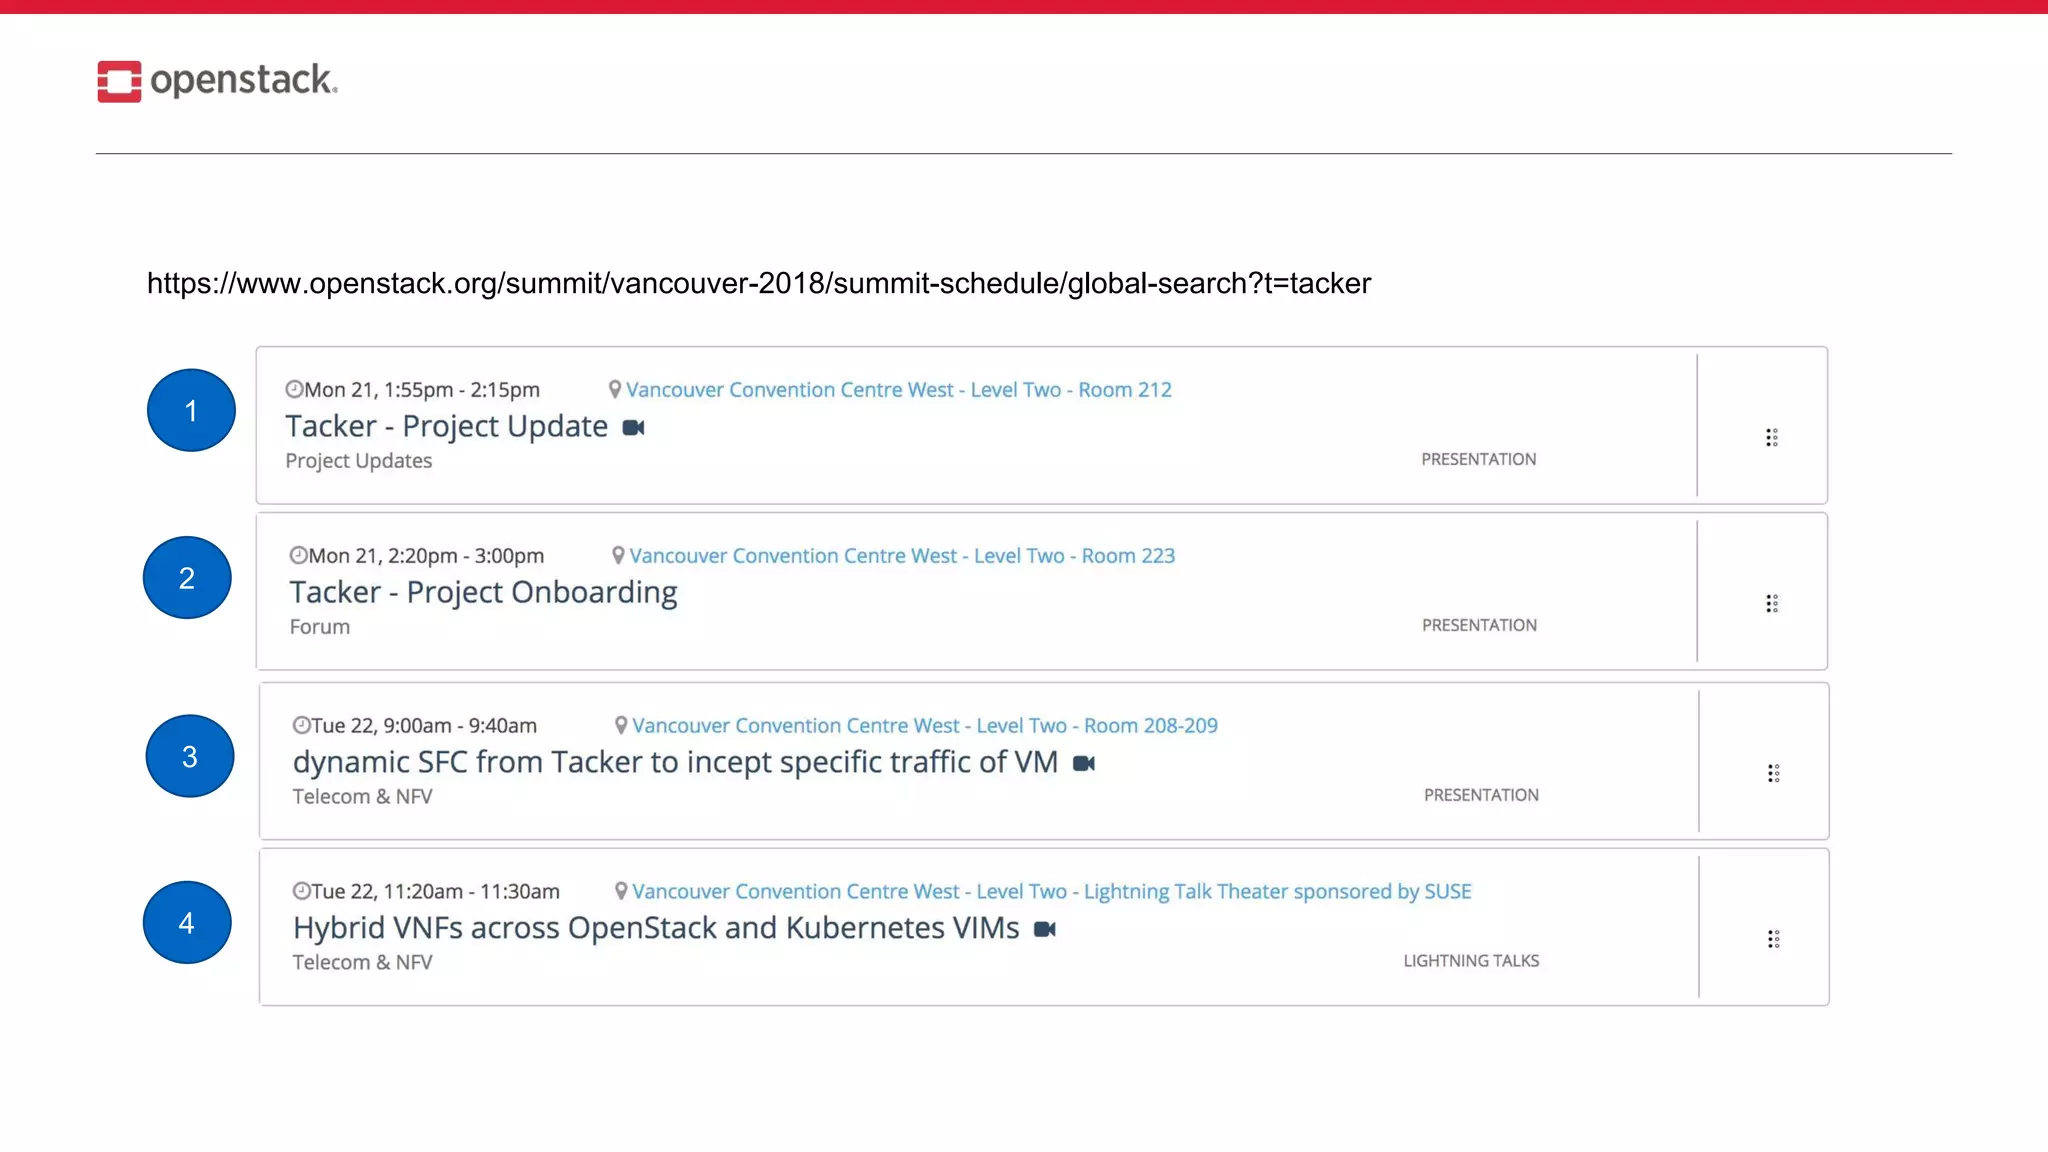
Task: Click blue circle numbered 1
Action: [191, 411]
